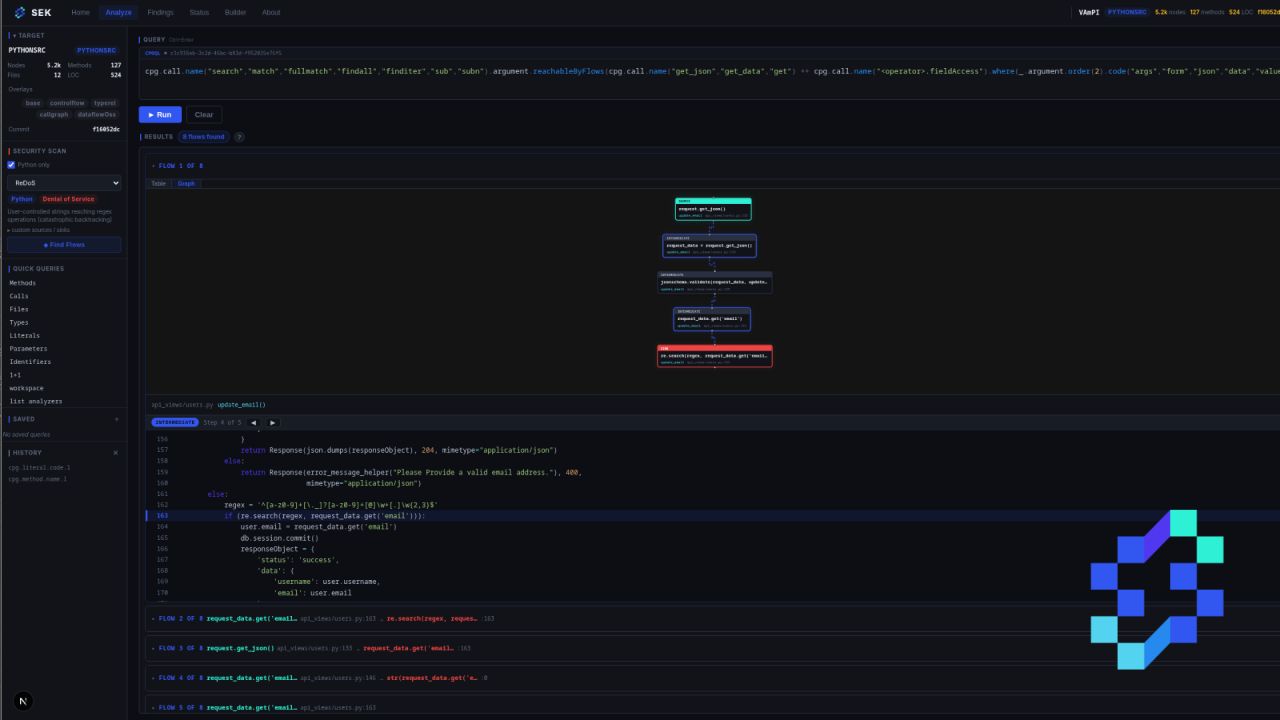Viewport: 1280px width, 720px height.
Task: Click the Python tag badge
Action: coord(21,199)
